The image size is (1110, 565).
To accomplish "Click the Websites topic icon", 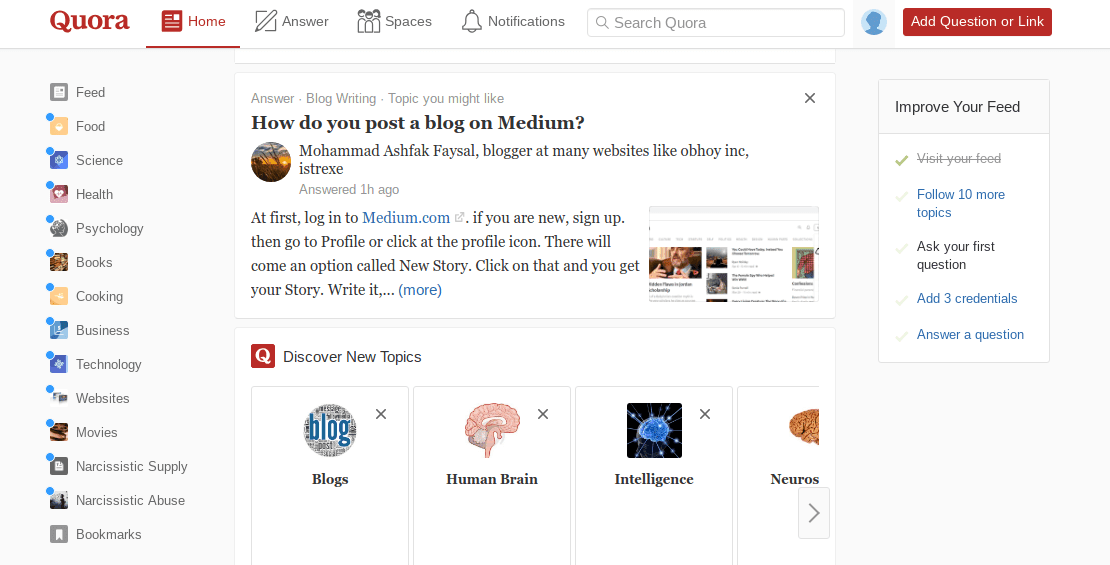I will pyautogui.click(x=59, y=398).
